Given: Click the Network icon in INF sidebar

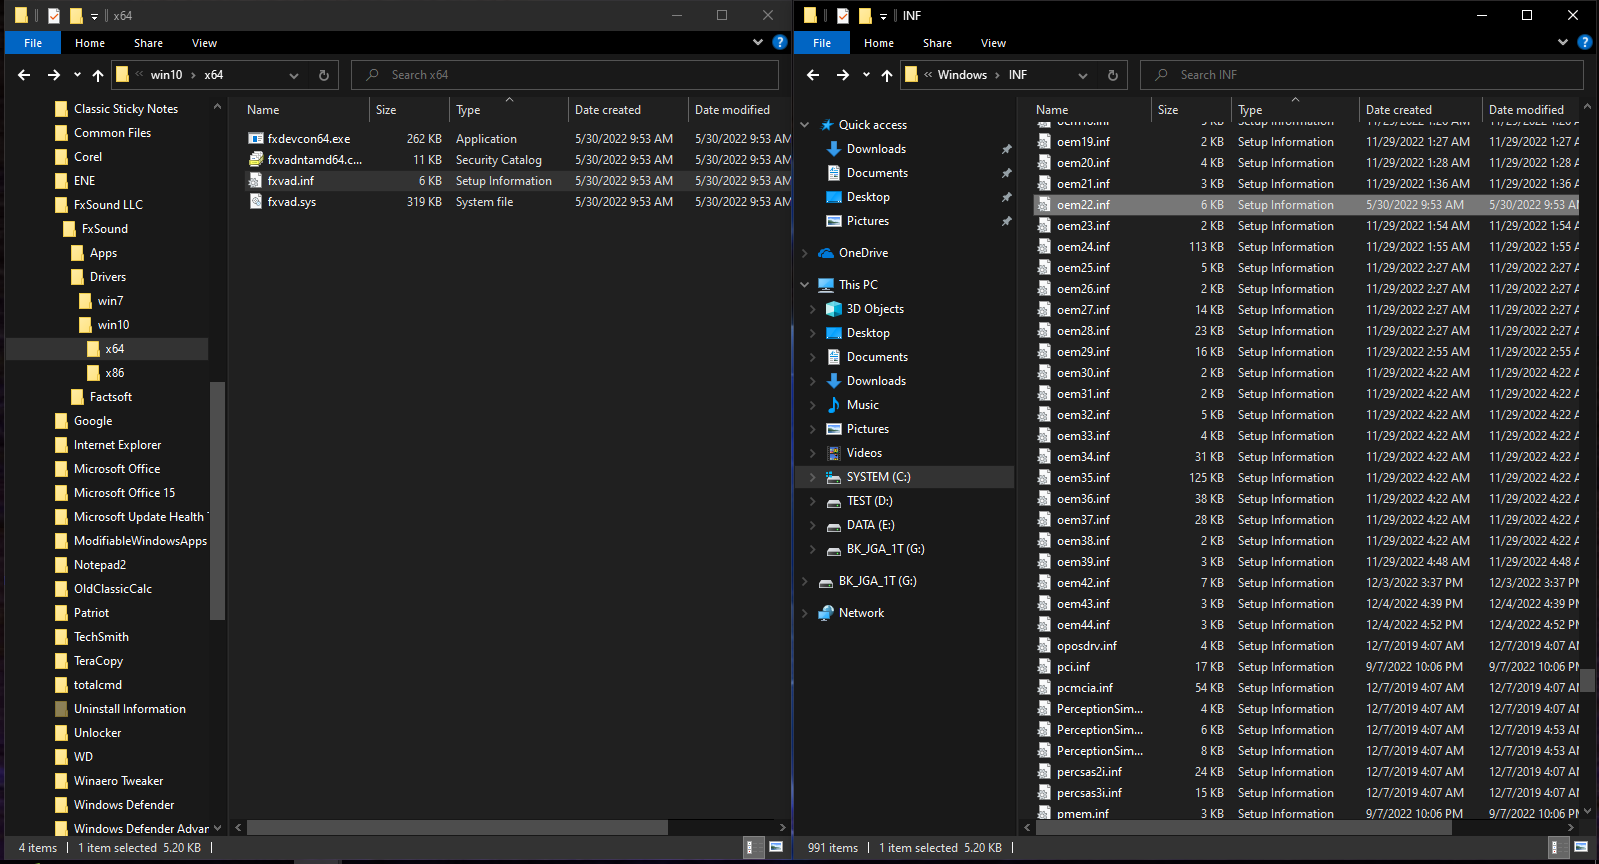Looking at the screenshot, I should [826, 613].
